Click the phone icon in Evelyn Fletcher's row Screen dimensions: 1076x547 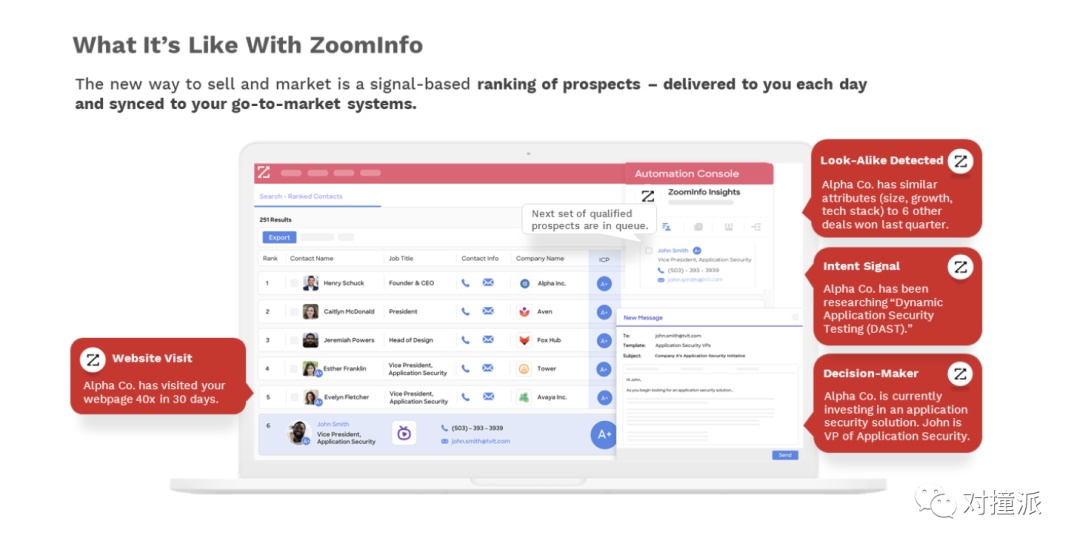465,397
